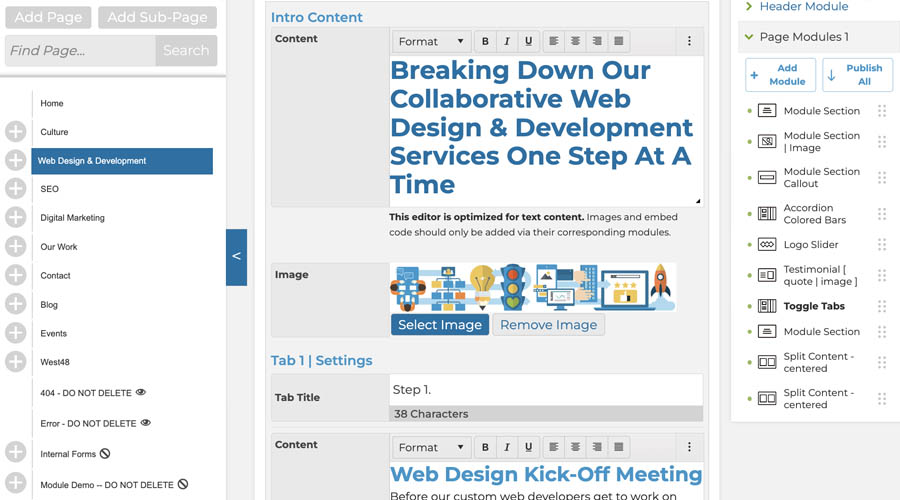Click plus icon beside Web Design & Development
900x500 pixels.
(15, 160)
